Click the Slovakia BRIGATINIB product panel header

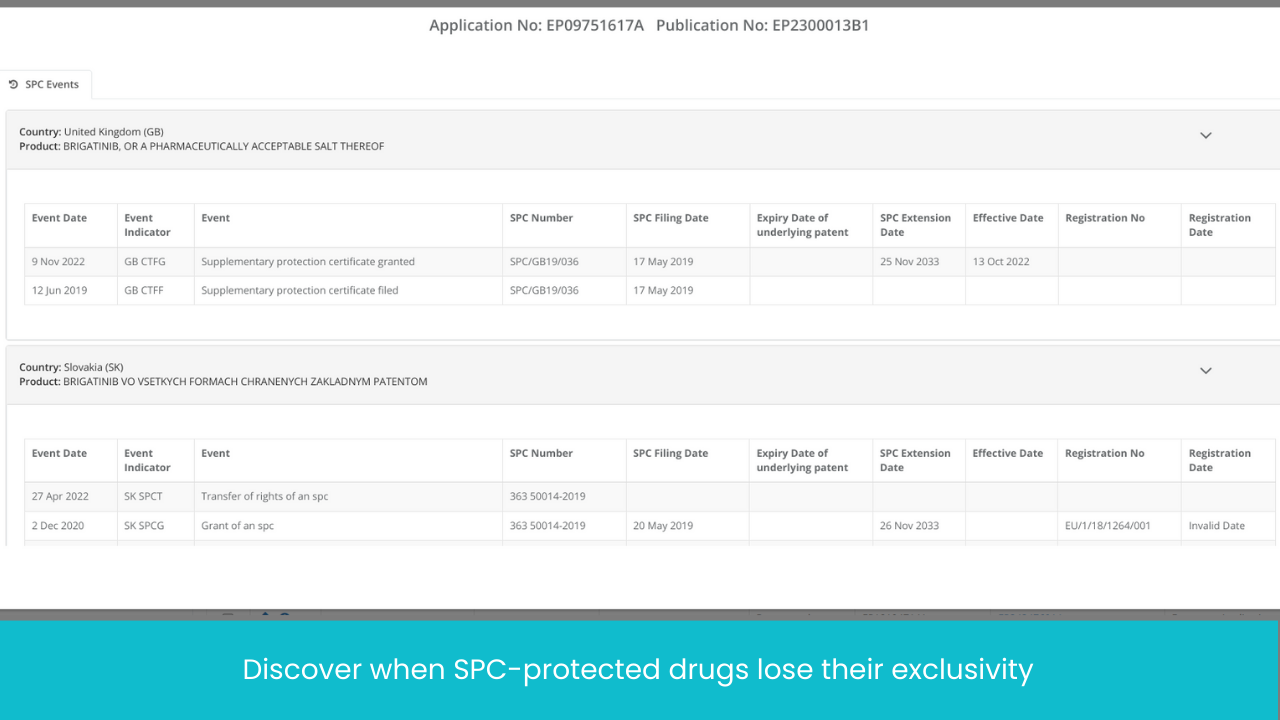tap(600, 375)
